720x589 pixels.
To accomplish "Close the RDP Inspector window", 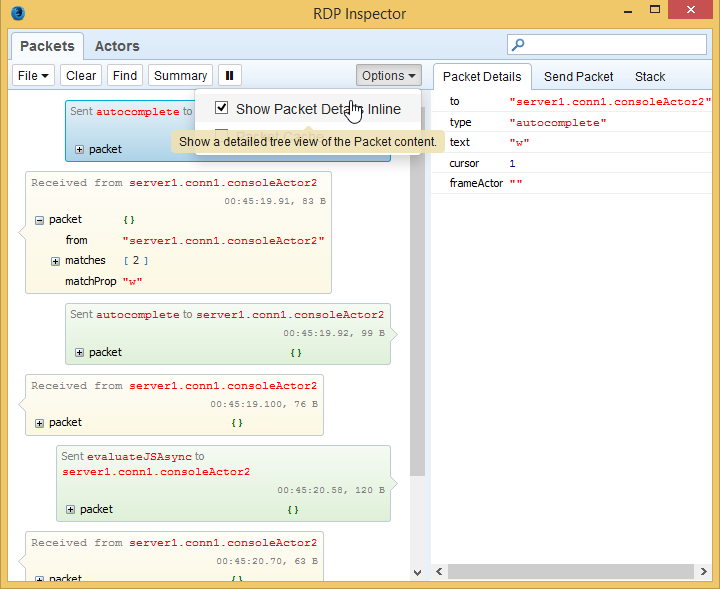I will point(691,9).
